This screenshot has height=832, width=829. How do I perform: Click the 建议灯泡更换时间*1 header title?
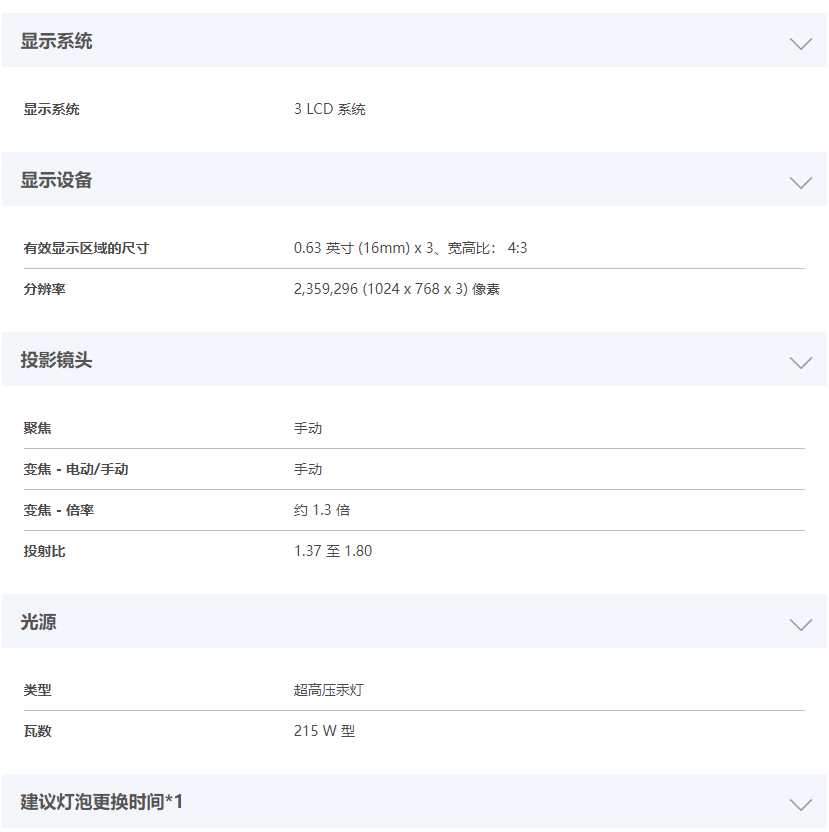point(101,802)
